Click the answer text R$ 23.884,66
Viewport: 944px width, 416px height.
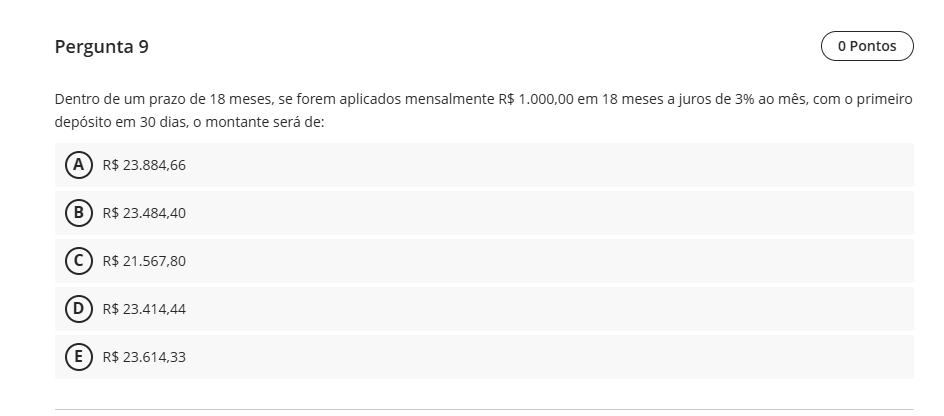pos(144,165)
